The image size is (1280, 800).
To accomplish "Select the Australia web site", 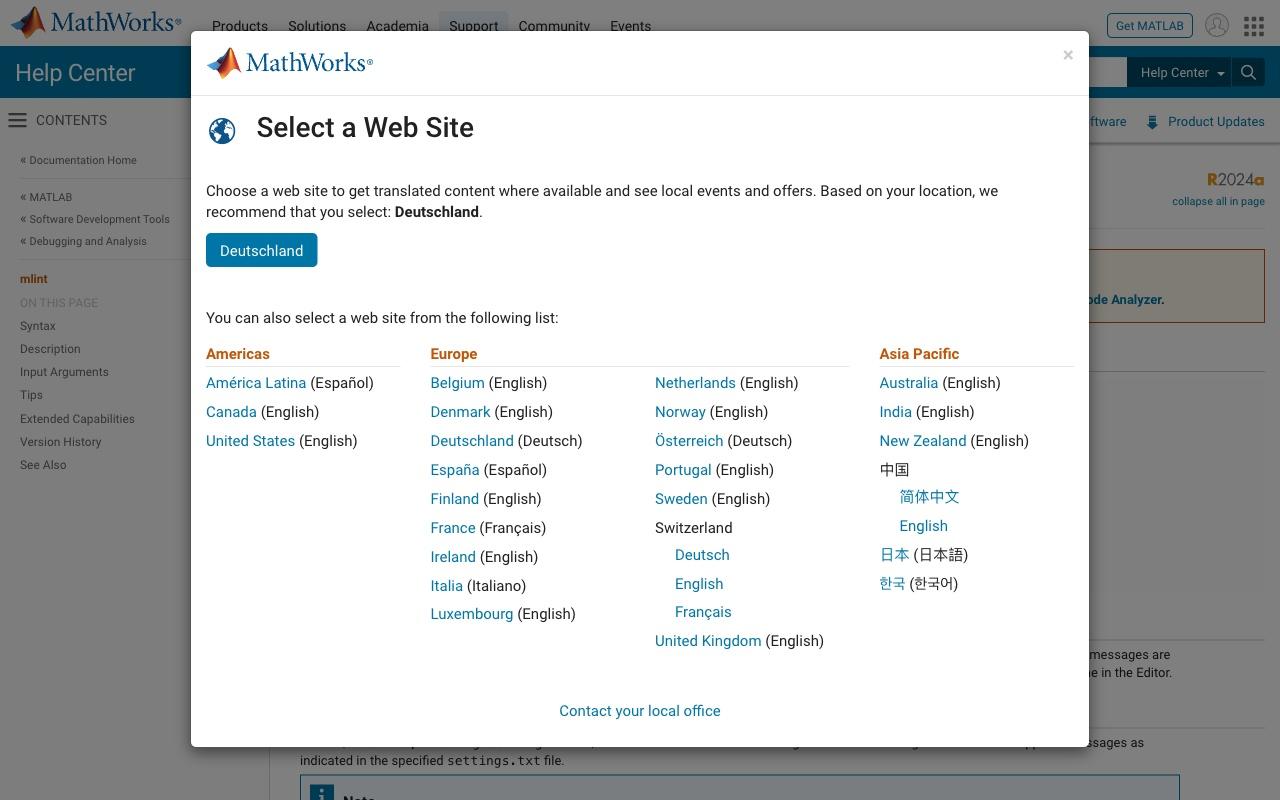I will pyautogui.click(x=908, y=383).
